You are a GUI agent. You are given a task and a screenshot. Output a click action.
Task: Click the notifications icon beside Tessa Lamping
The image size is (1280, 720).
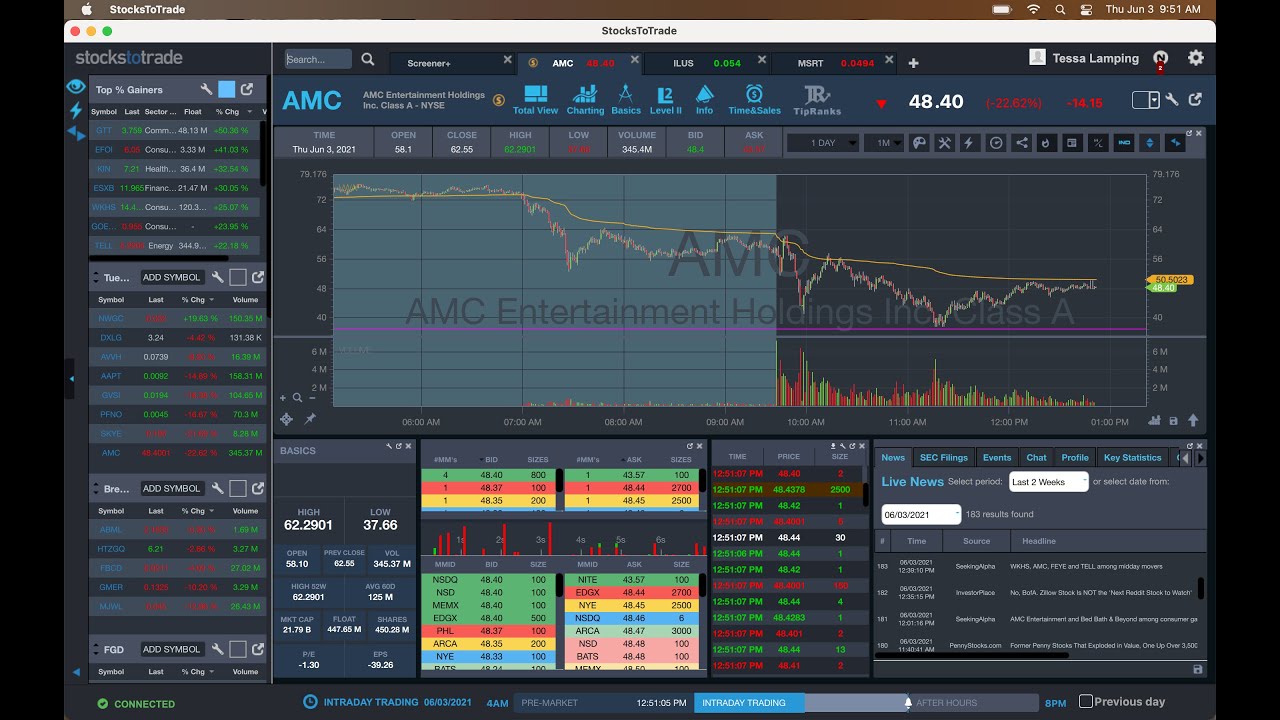point(1160,58)
